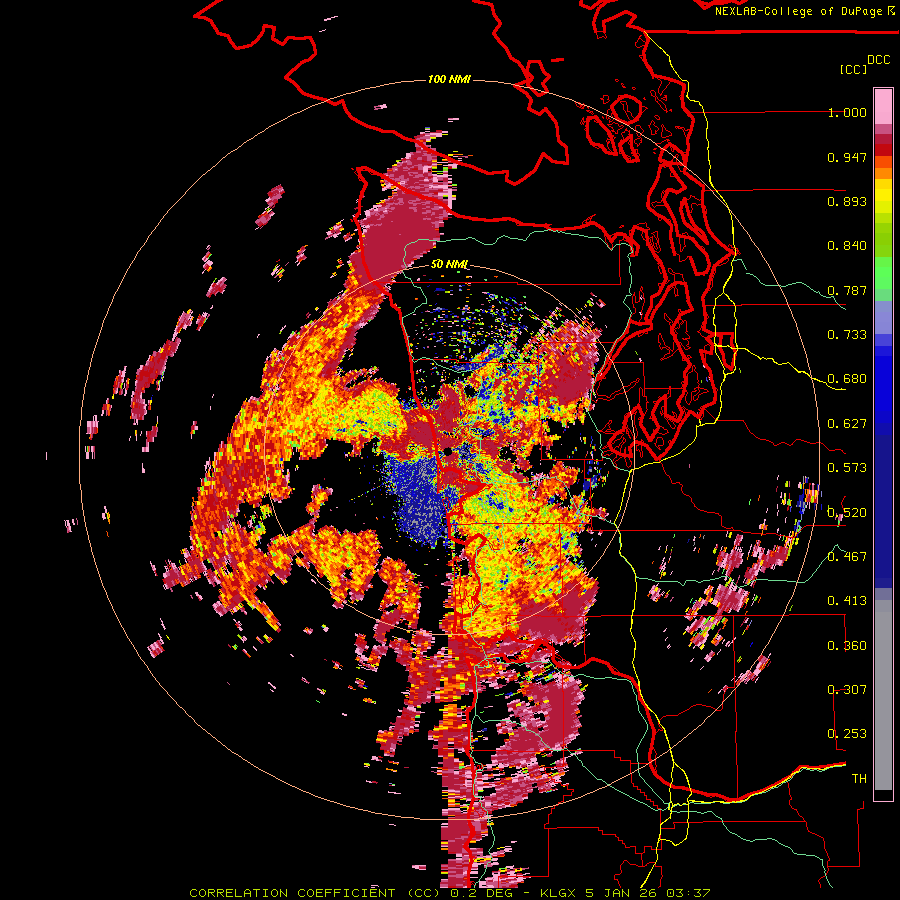Click the [CC] legend unit label
The height and width of the screenshot is (900, 900).
(x=854, y=69)
